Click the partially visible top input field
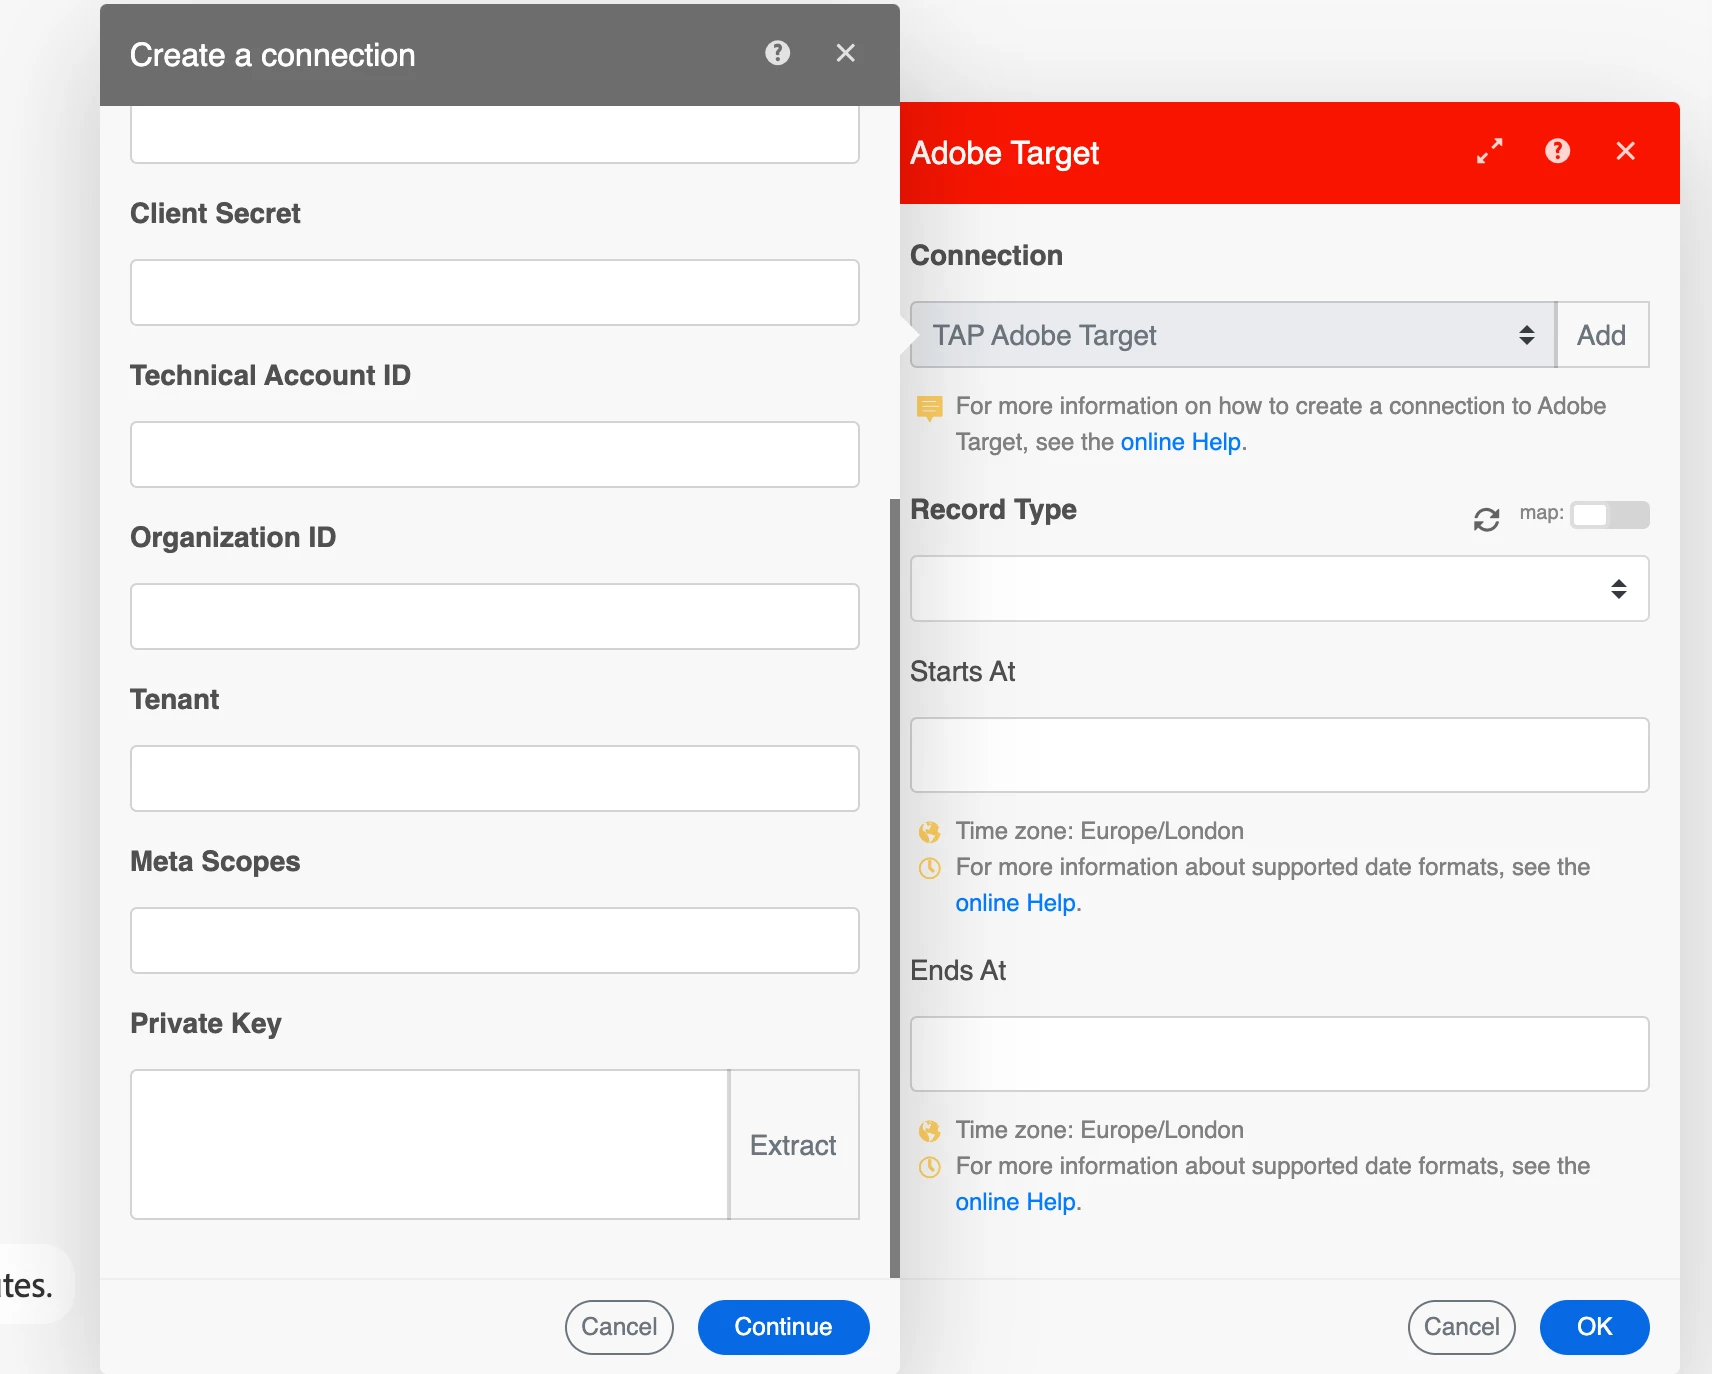The width and height of the screenshot is (1712, 1374). [x=495, y=134]
